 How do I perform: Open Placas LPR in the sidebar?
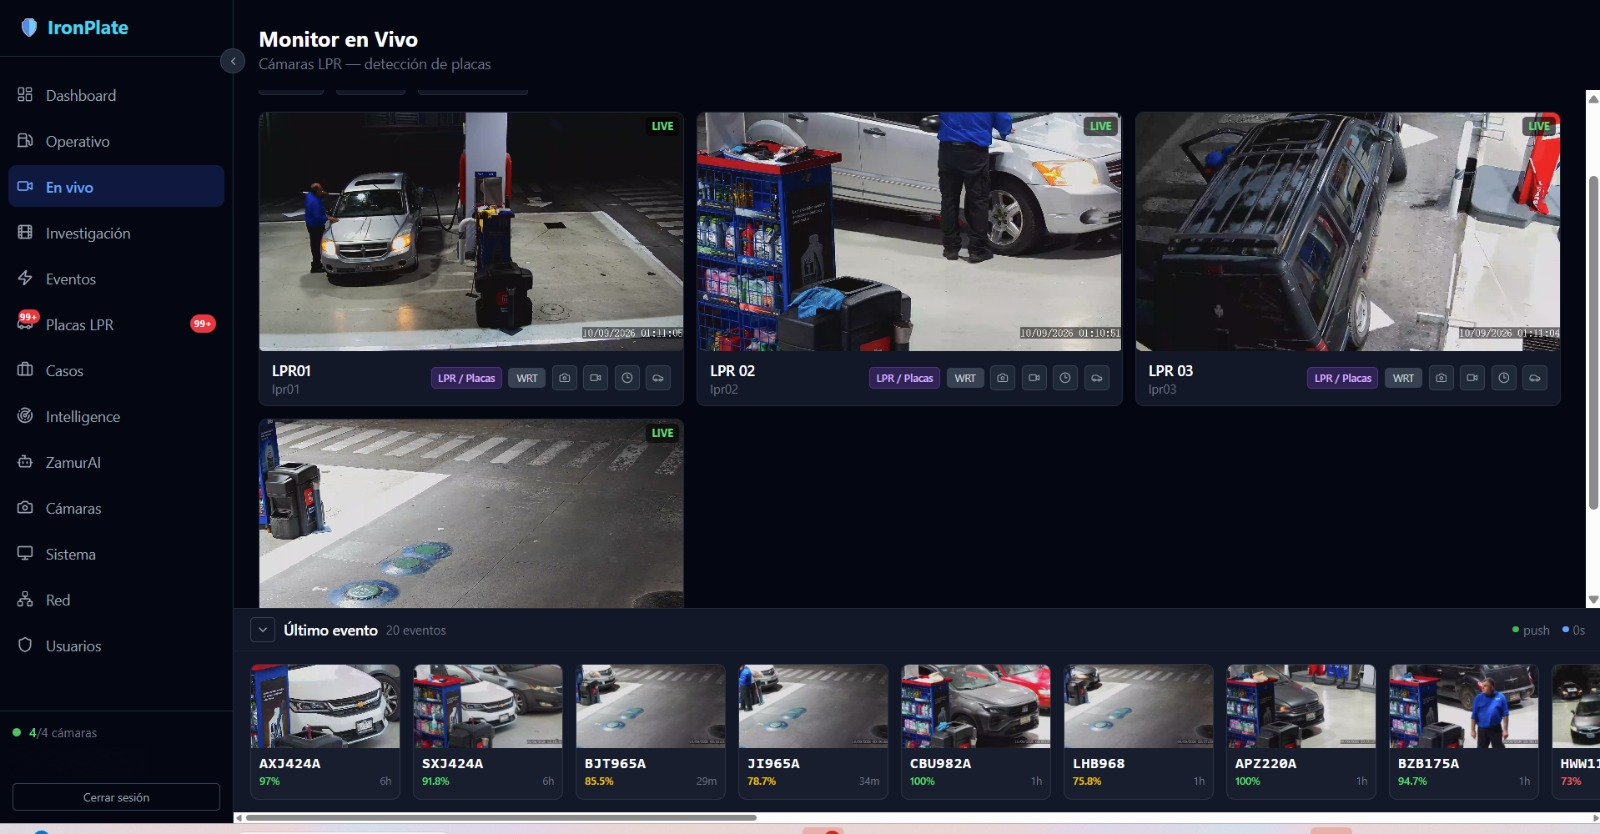coord(116,325)
